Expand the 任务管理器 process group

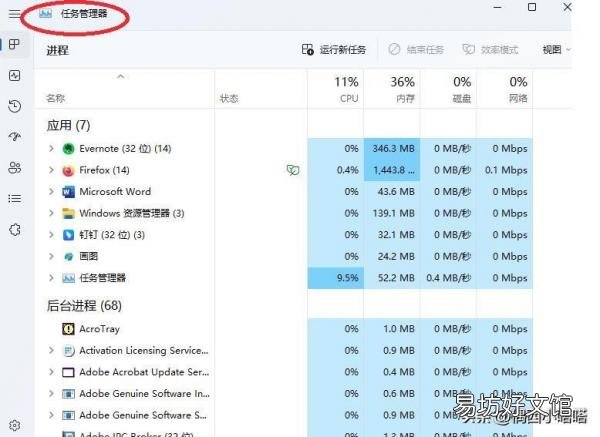pos(51,278)
